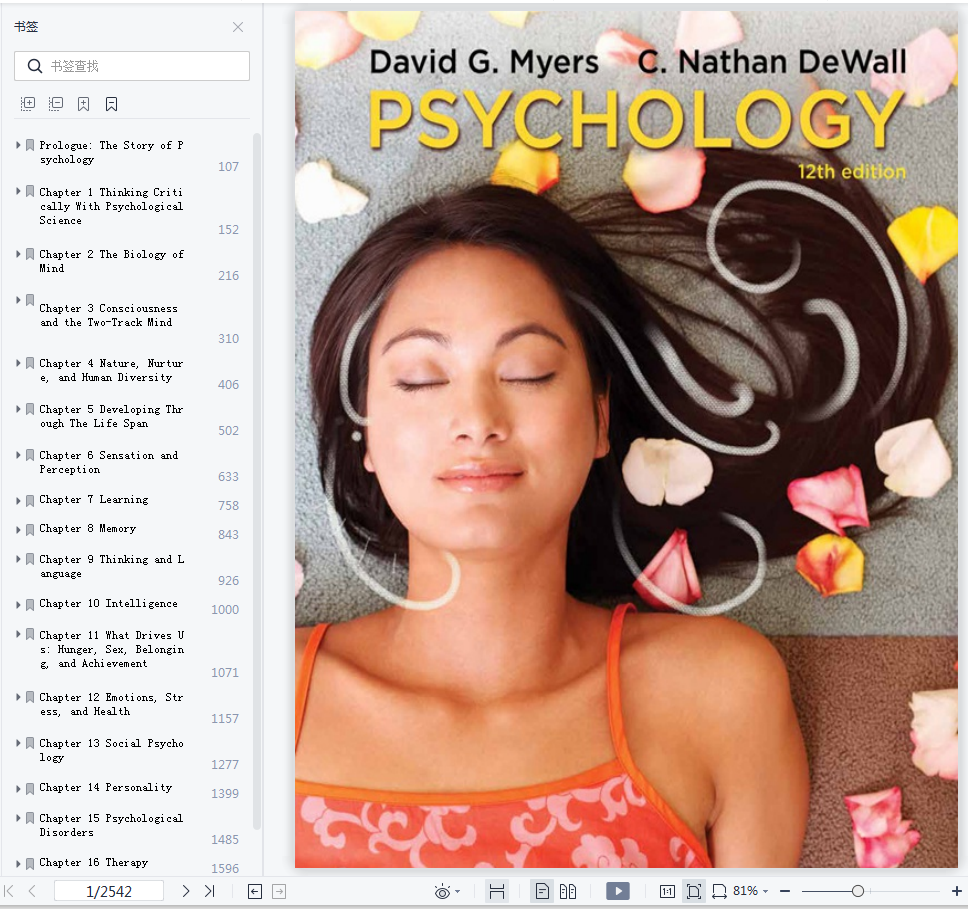Focus the 书签查找 bookmark search box

(x=132, y=66)
